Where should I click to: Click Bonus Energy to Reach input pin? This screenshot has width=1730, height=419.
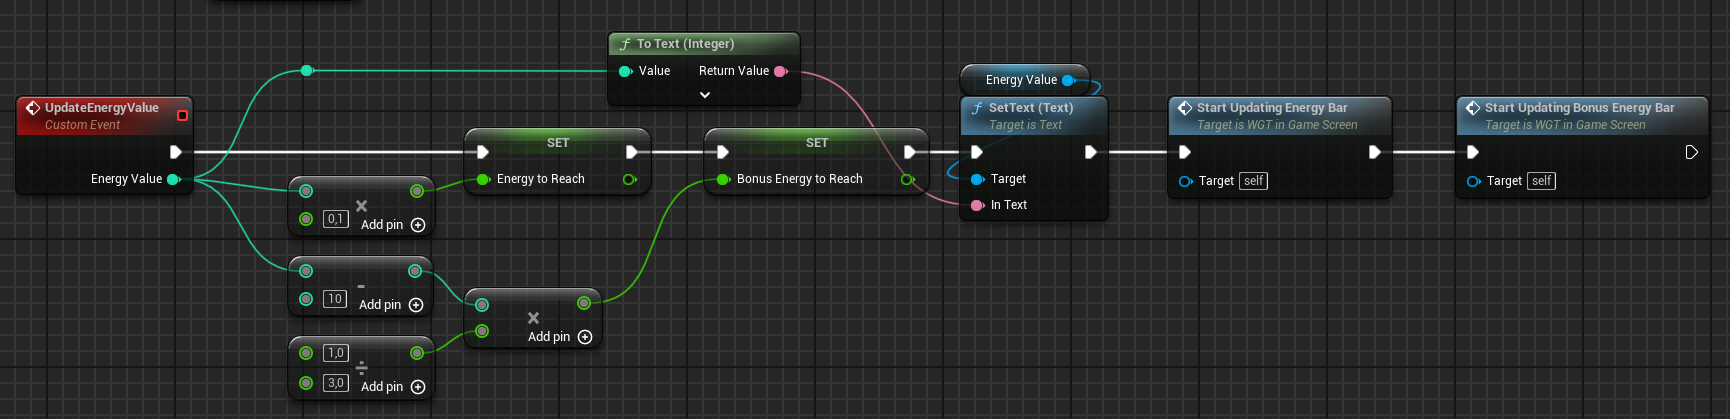click(x=723, y=179)
